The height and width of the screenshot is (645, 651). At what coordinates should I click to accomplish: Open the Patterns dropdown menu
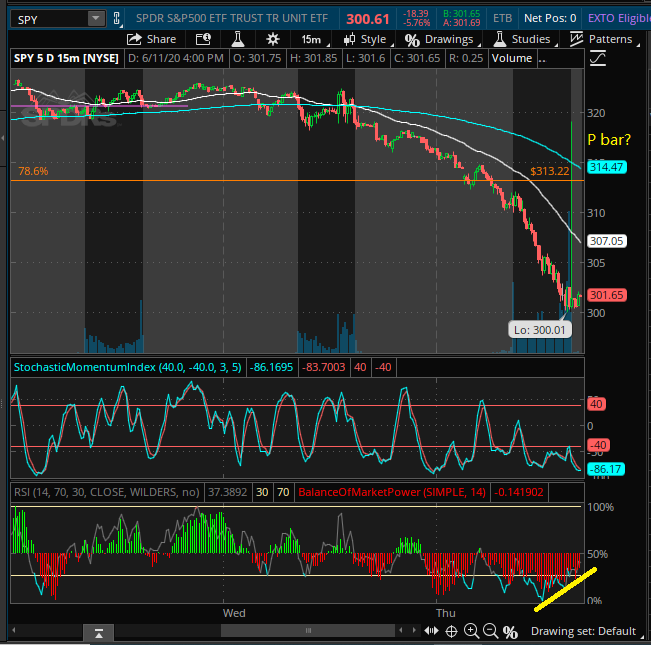click(604, 39)
